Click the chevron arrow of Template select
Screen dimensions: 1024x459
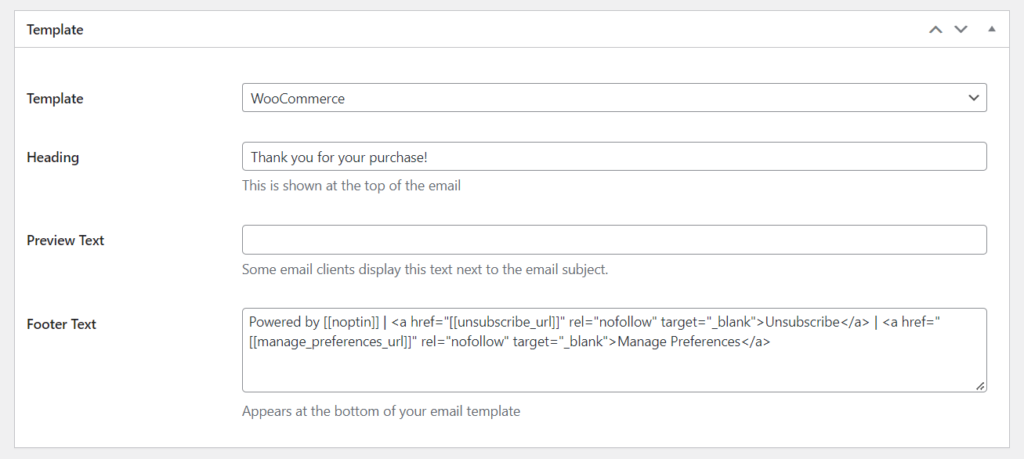974,98
